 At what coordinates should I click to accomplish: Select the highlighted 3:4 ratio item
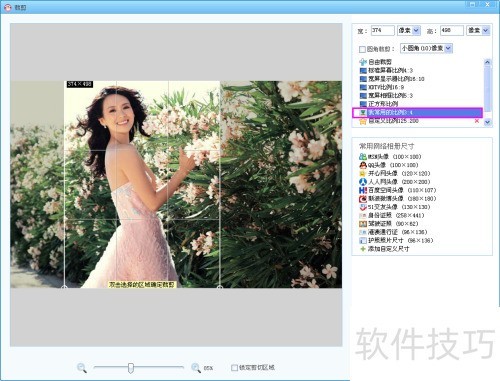tap(417, 112)
